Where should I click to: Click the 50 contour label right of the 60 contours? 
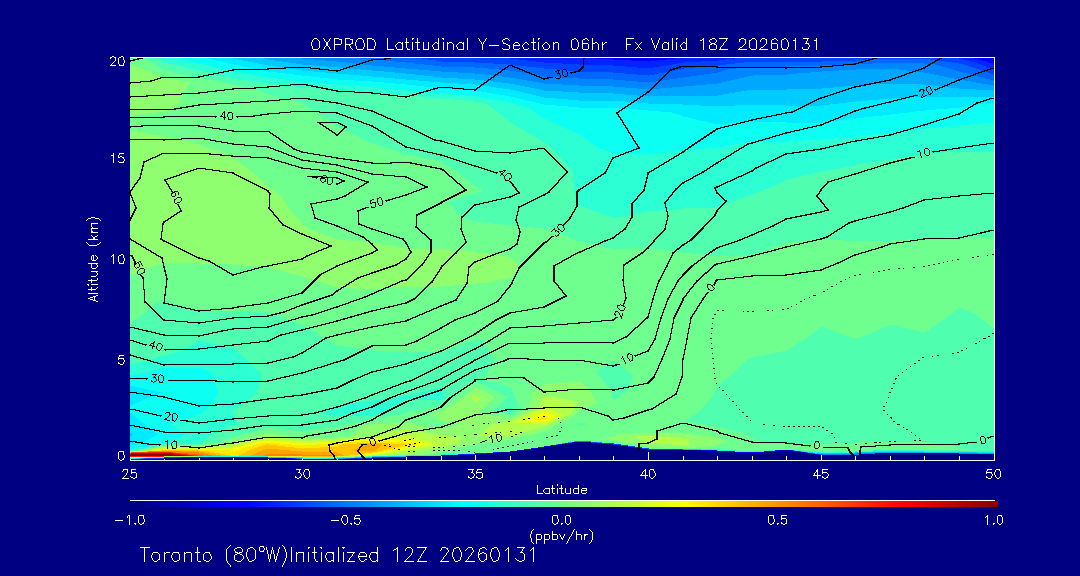tap(376, 202)
